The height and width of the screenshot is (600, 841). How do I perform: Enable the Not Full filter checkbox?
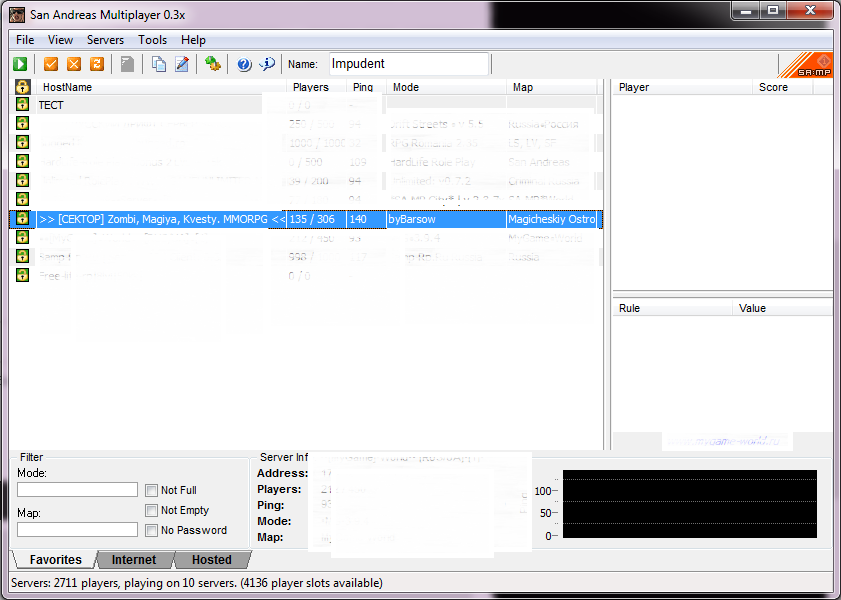click(x=152, y=490)
